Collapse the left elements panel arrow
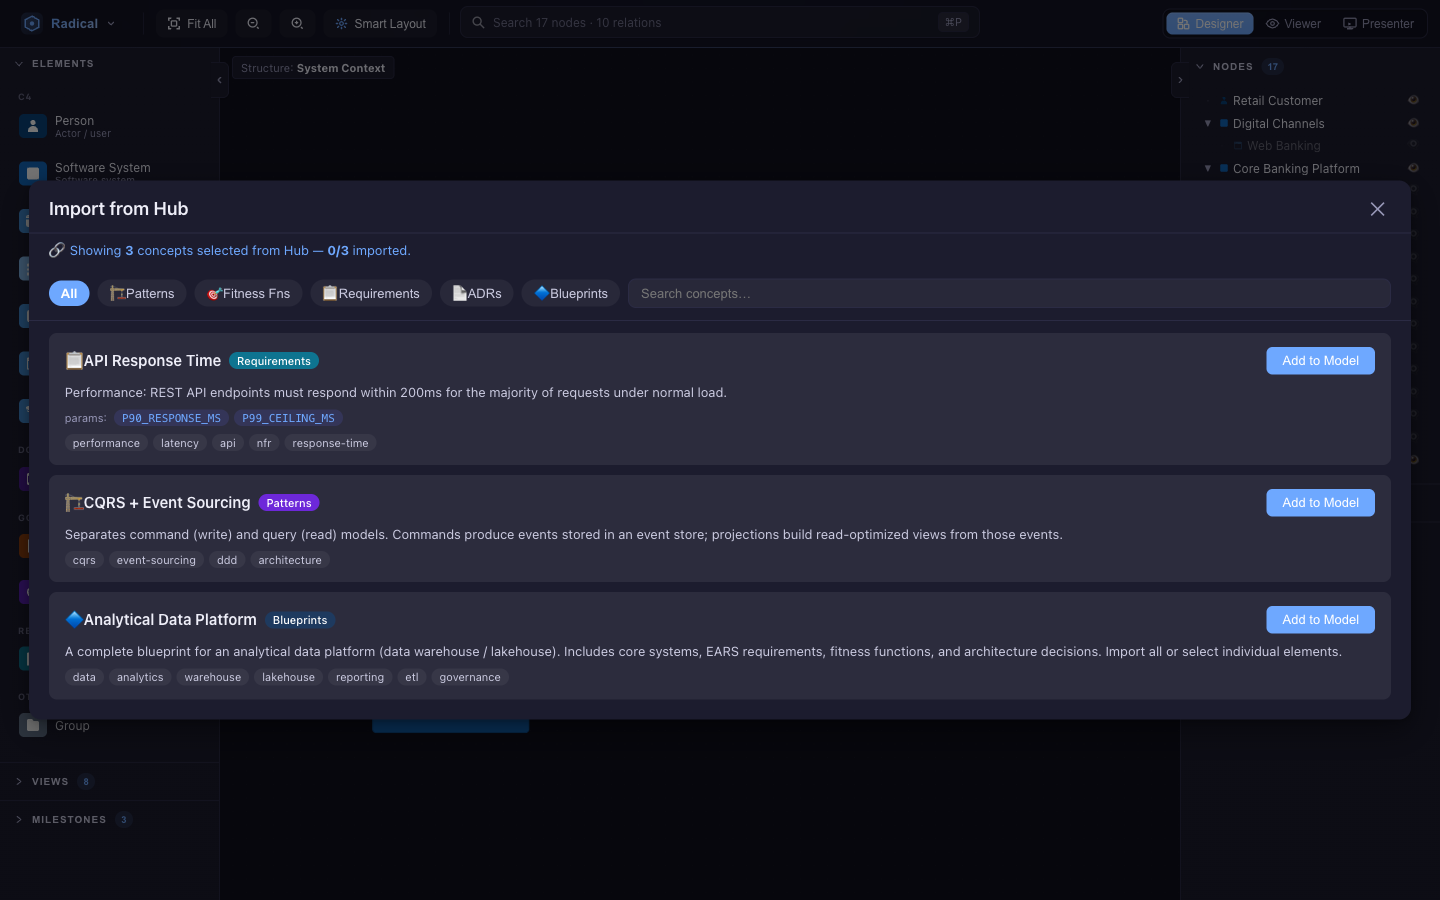Screen dimensions: 1440x900 click(x=219, y=80)
